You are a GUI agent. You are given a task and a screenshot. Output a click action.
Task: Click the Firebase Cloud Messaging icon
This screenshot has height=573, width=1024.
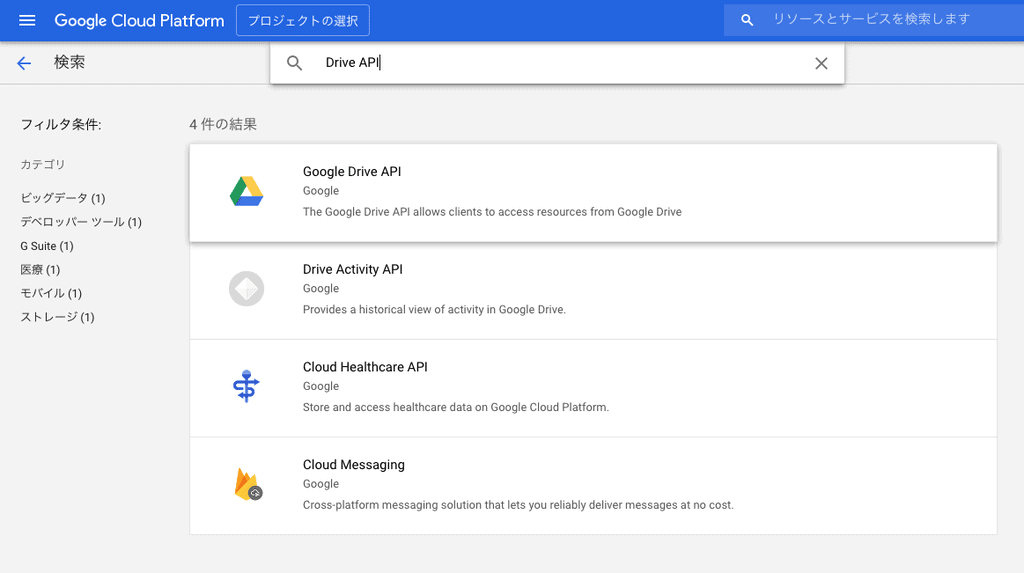[247, 485]
